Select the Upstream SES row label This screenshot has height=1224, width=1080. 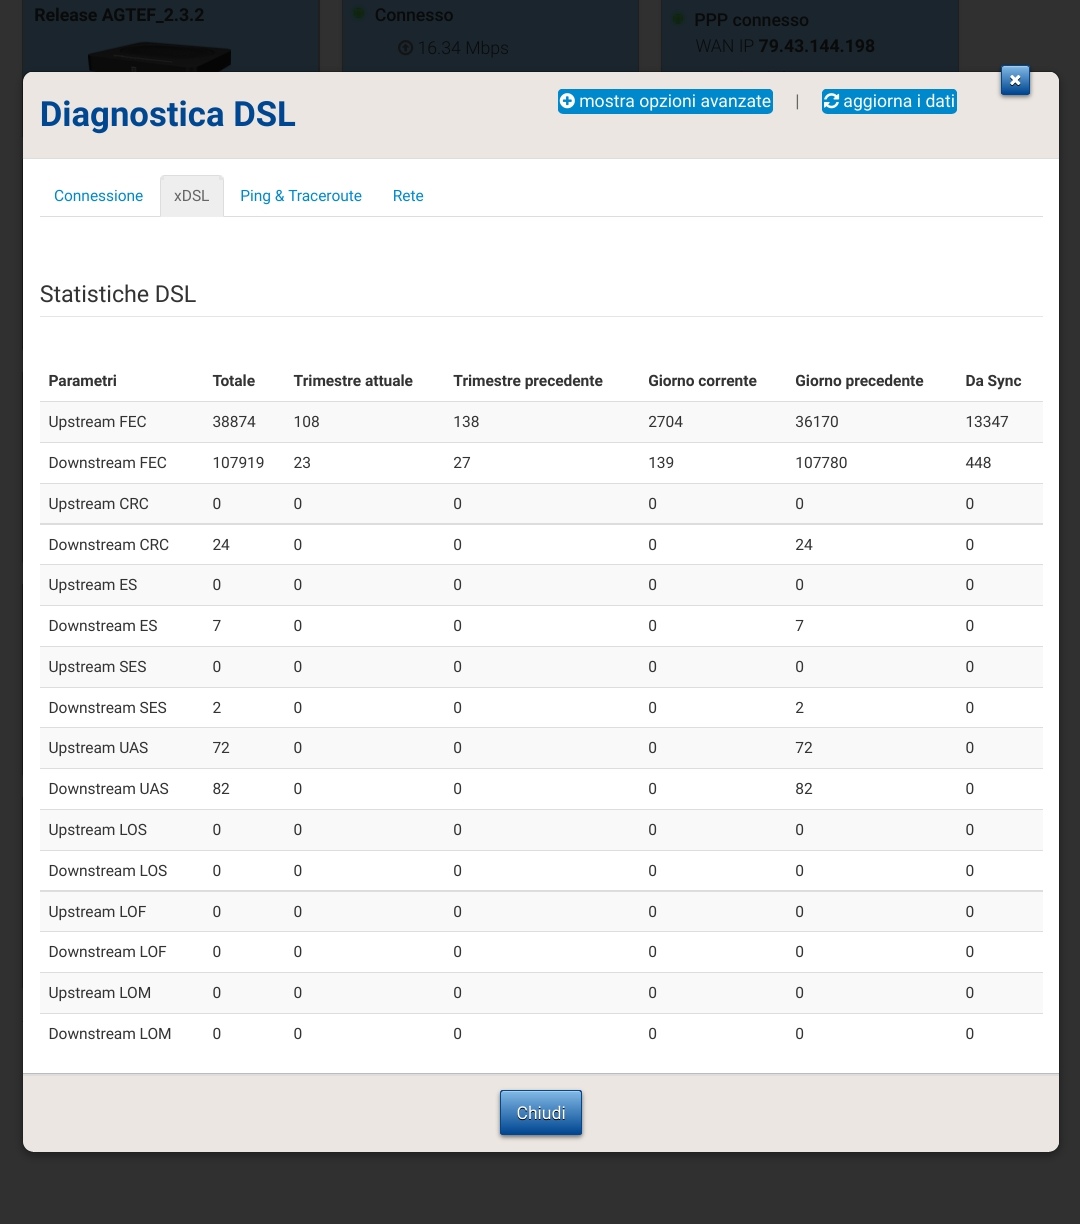(x=98, y=667)
